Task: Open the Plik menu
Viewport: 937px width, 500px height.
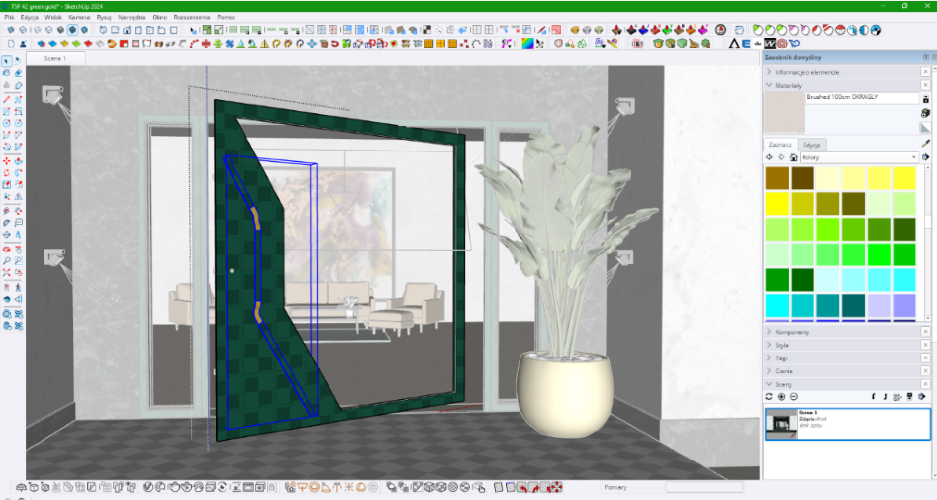Action: pyautogui.click(x=9, y=17)
